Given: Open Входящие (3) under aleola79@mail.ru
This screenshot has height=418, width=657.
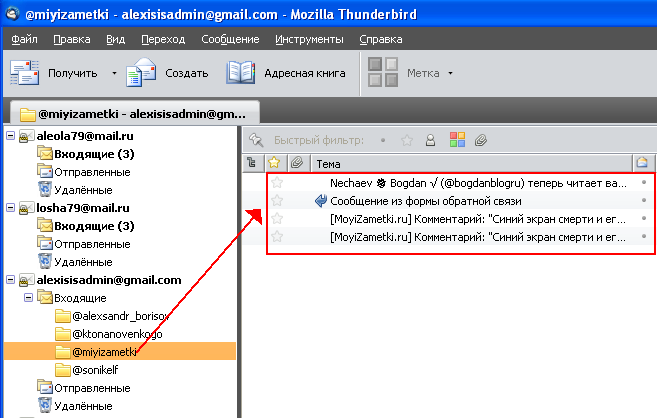Looking at the screenshot, I should [x=94, y=154].
